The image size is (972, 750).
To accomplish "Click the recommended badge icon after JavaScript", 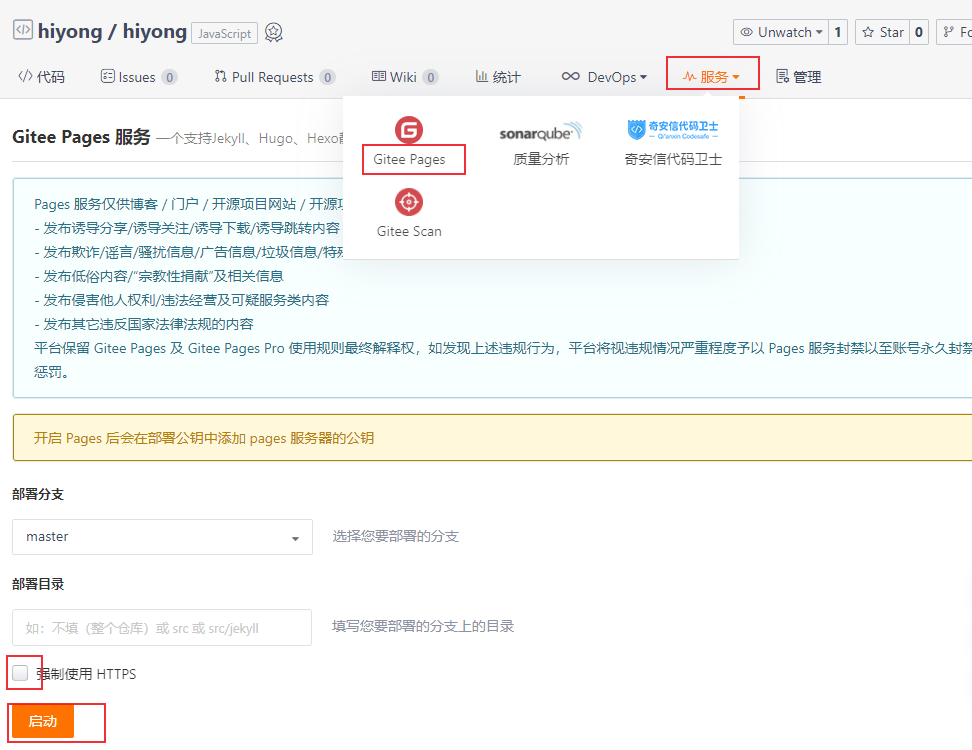I will [x=274, y=32].
